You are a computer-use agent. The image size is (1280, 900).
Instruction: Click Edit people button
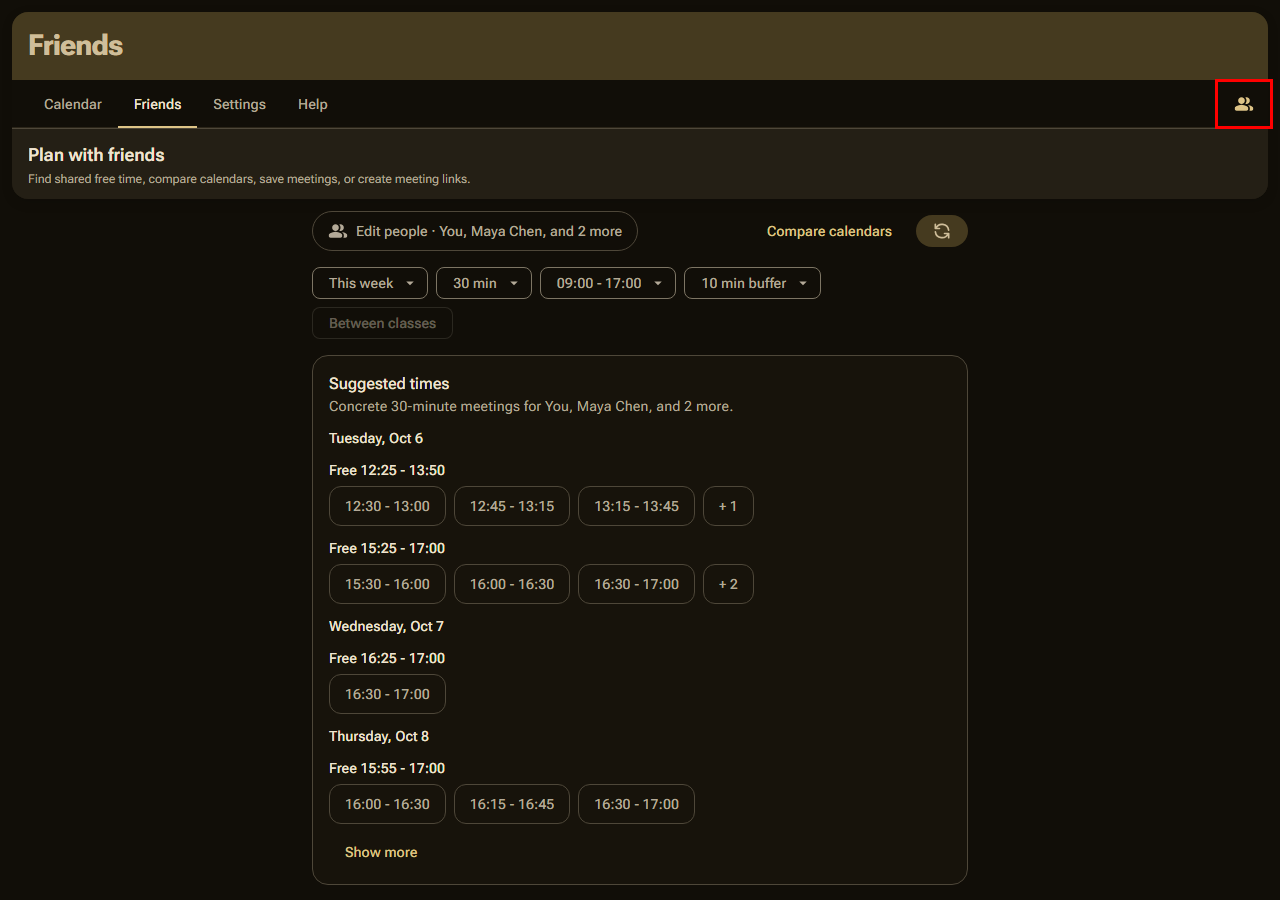(475, 231)
